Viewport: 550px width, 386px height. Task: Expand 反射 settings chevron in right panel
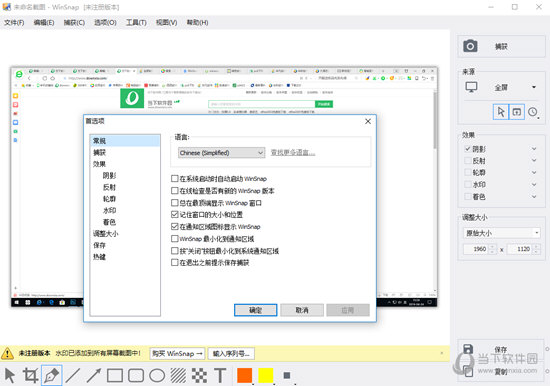[x=534, y=161]
